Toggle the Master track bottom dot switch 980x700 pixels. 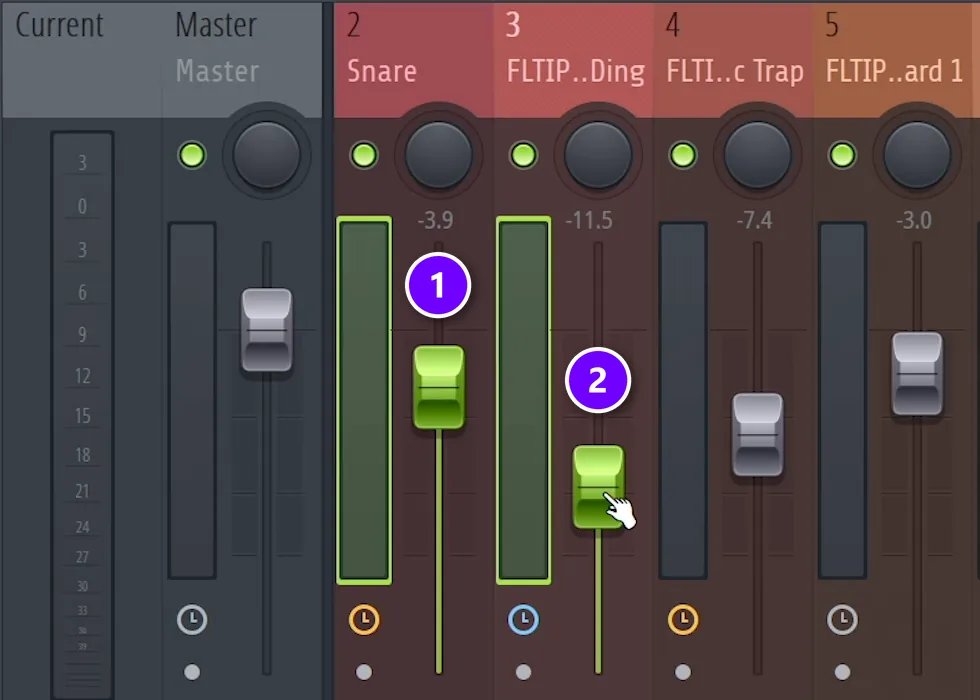click(x=192, y=672)
